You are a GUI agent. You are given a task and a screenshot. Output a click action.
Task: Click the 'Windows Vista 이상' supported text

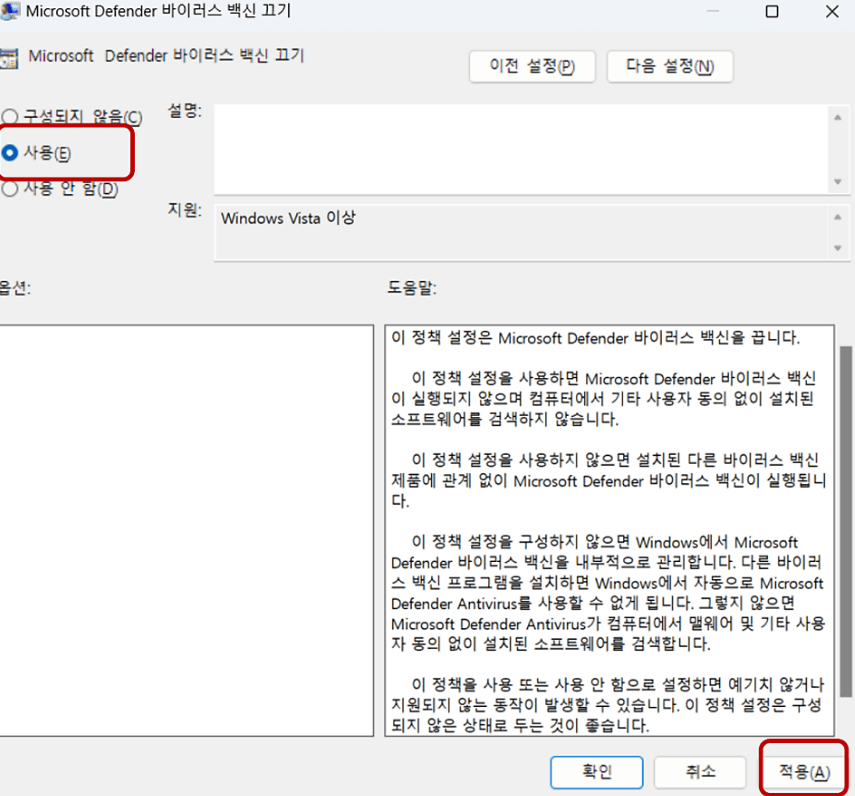288,218
